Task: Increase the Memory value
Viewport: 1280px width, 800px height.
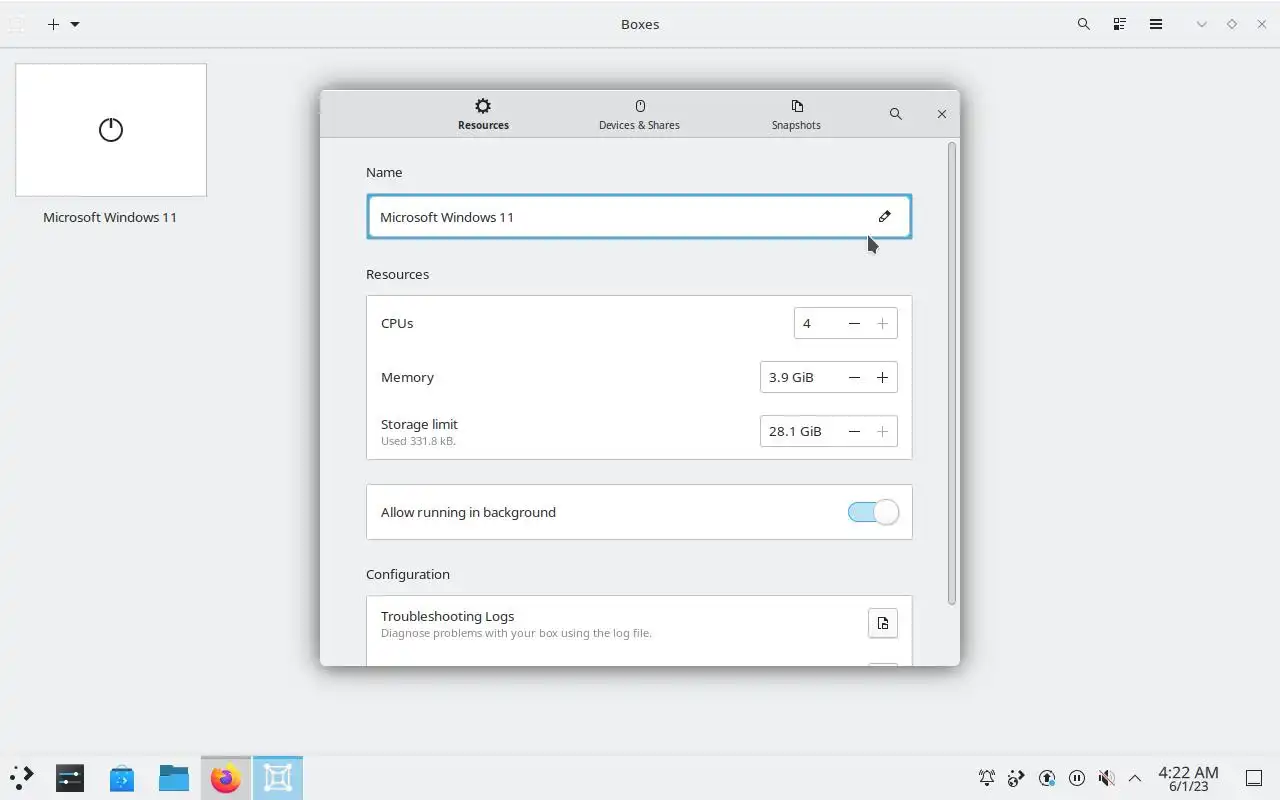Action: (882, 377)
